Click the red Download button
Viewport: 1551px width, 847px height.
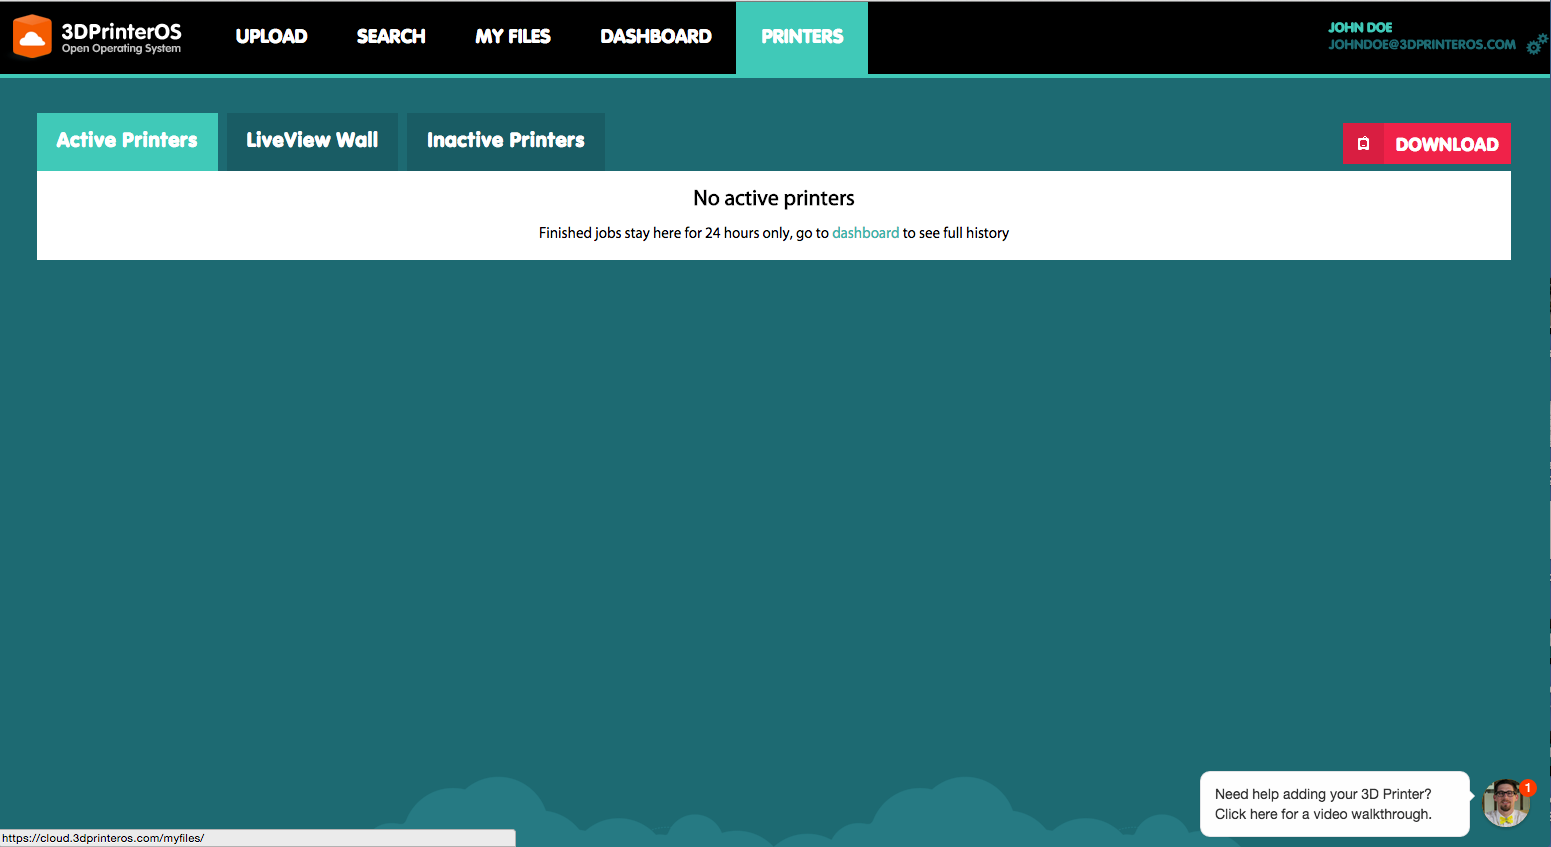[1427, 144]
